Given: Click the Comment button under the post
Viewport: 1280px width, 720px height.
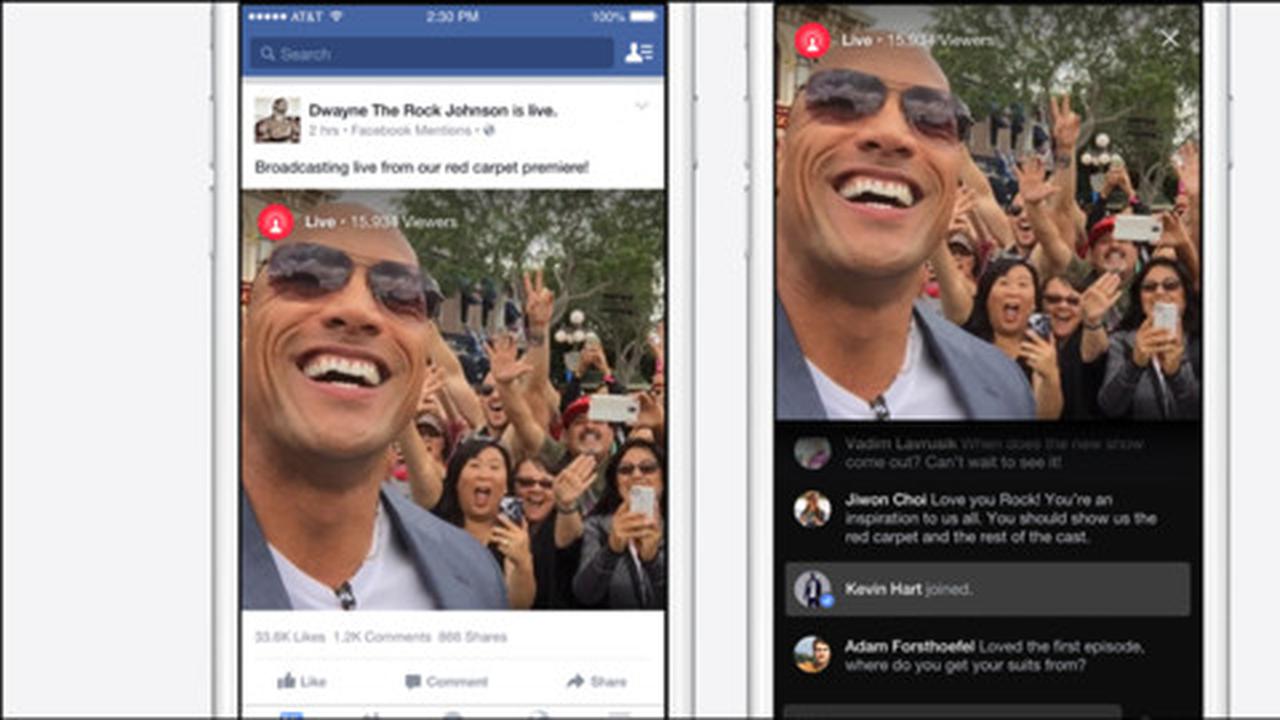Looking at the screenshot, I should [x=446, y=681].
